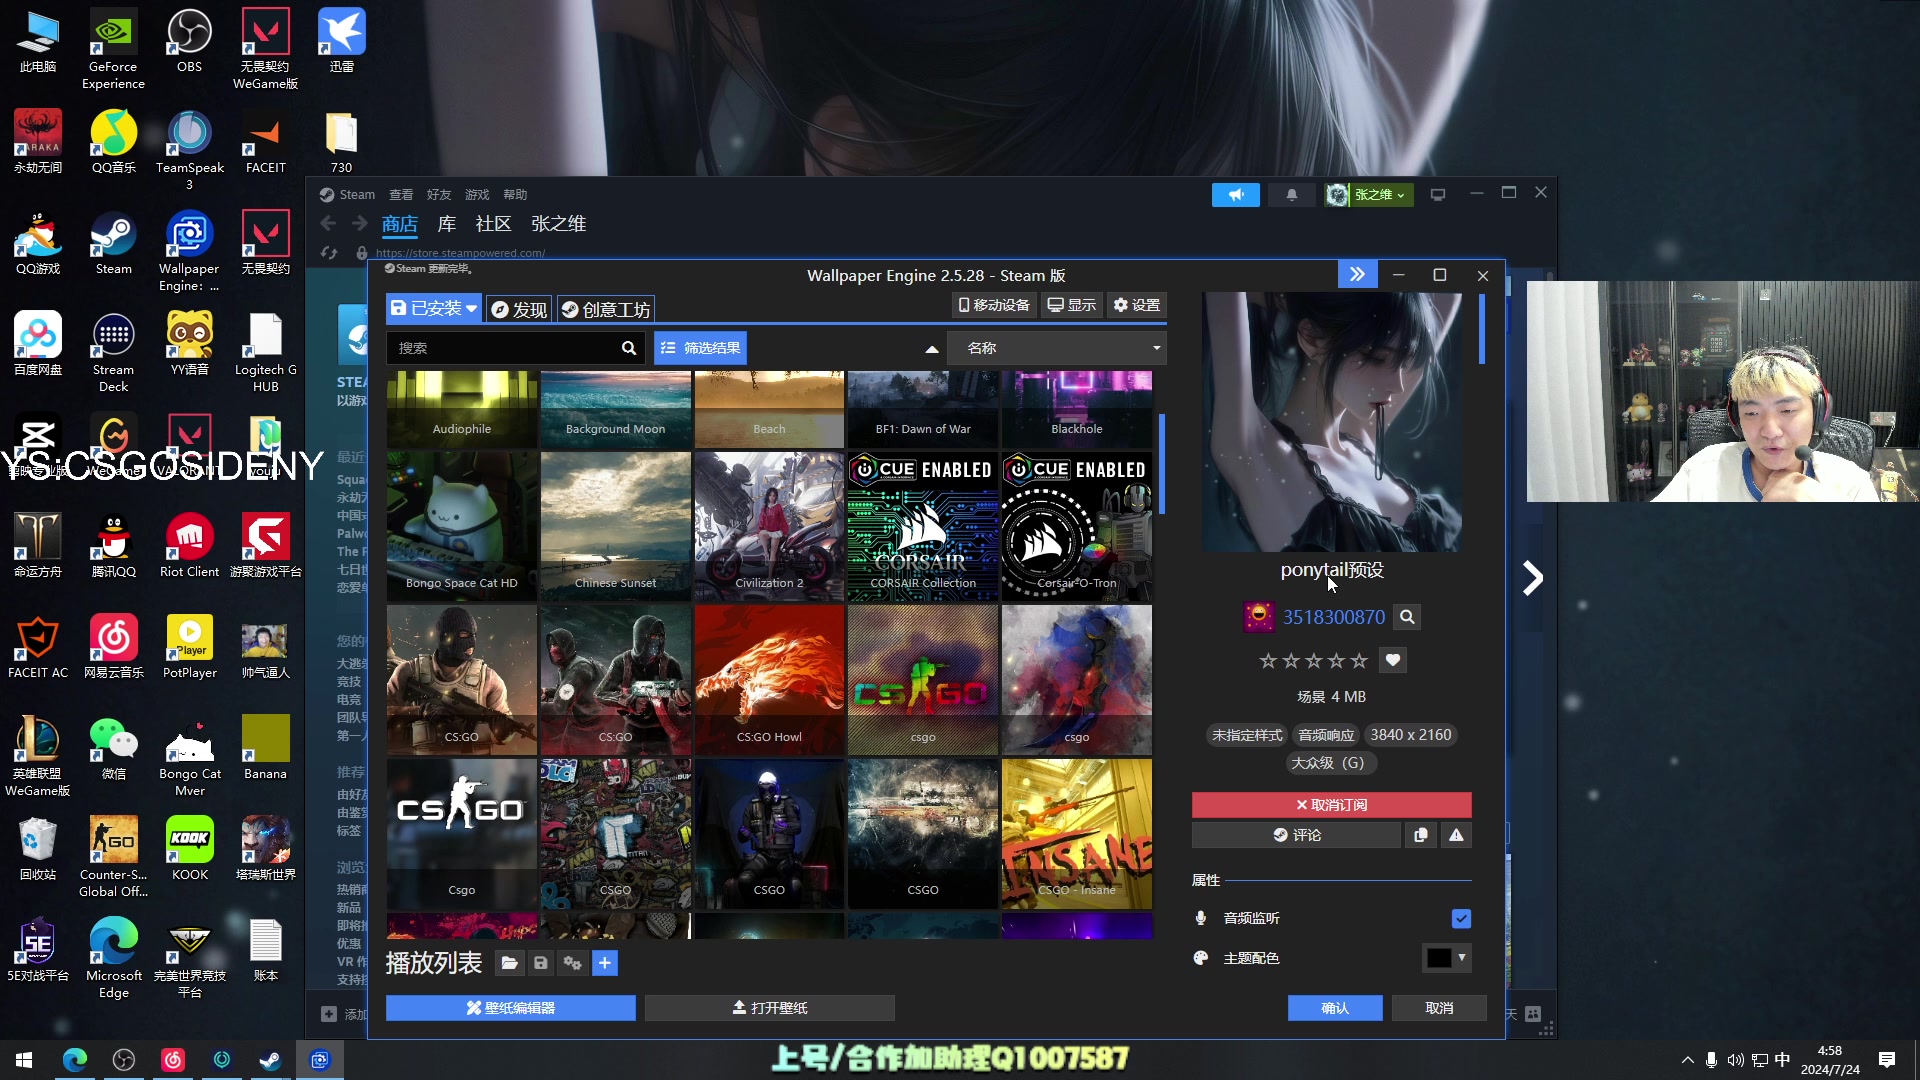
Task: Unsubscribe with 取消订阅 button
Action: coord(1331,805)
